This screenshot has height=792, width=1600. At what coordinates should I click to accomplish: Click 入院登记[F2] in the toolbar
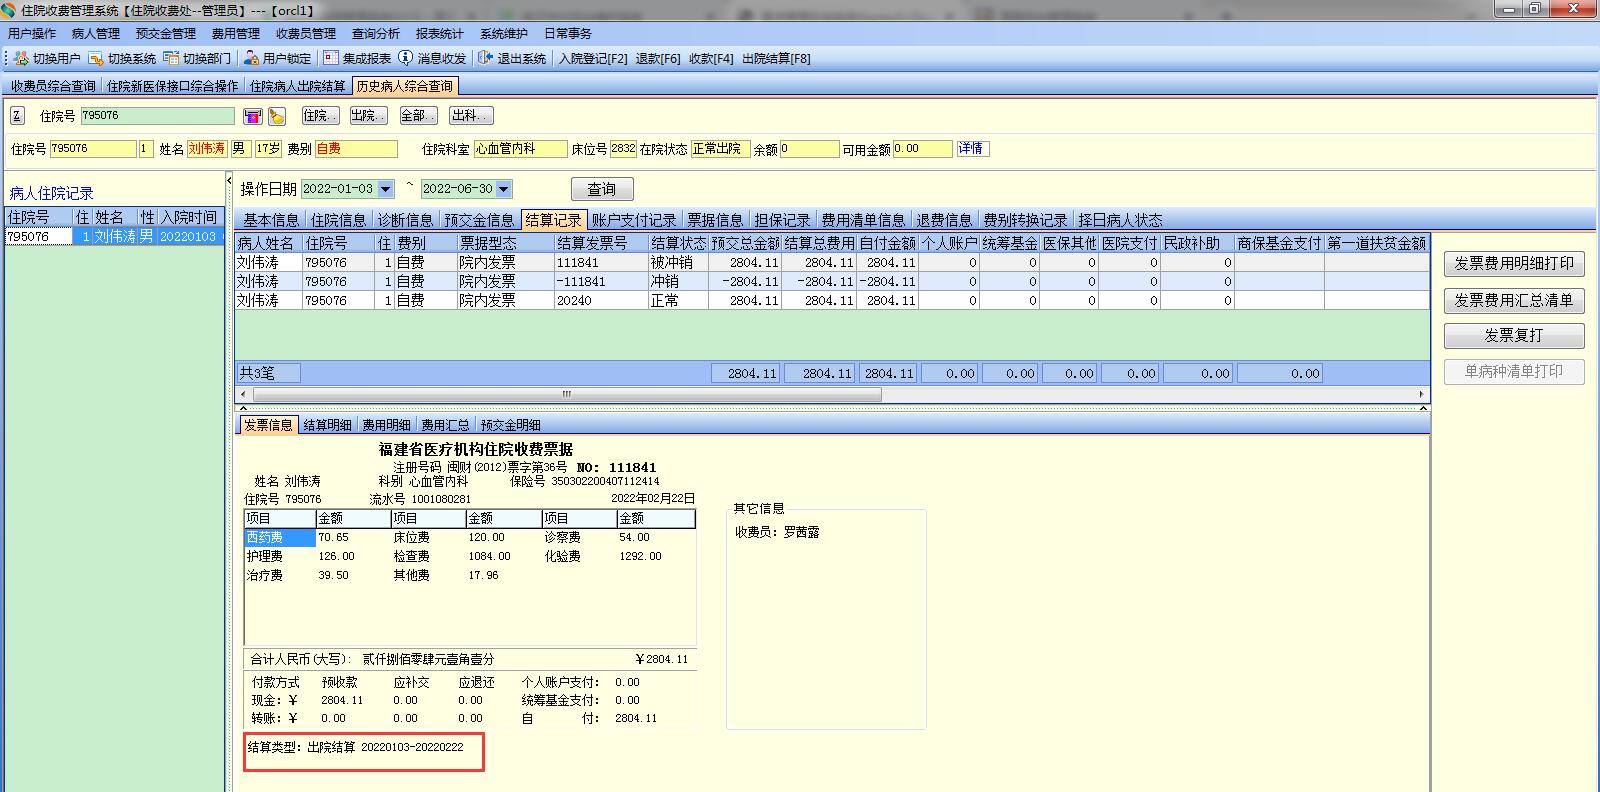tap(593, 58)
